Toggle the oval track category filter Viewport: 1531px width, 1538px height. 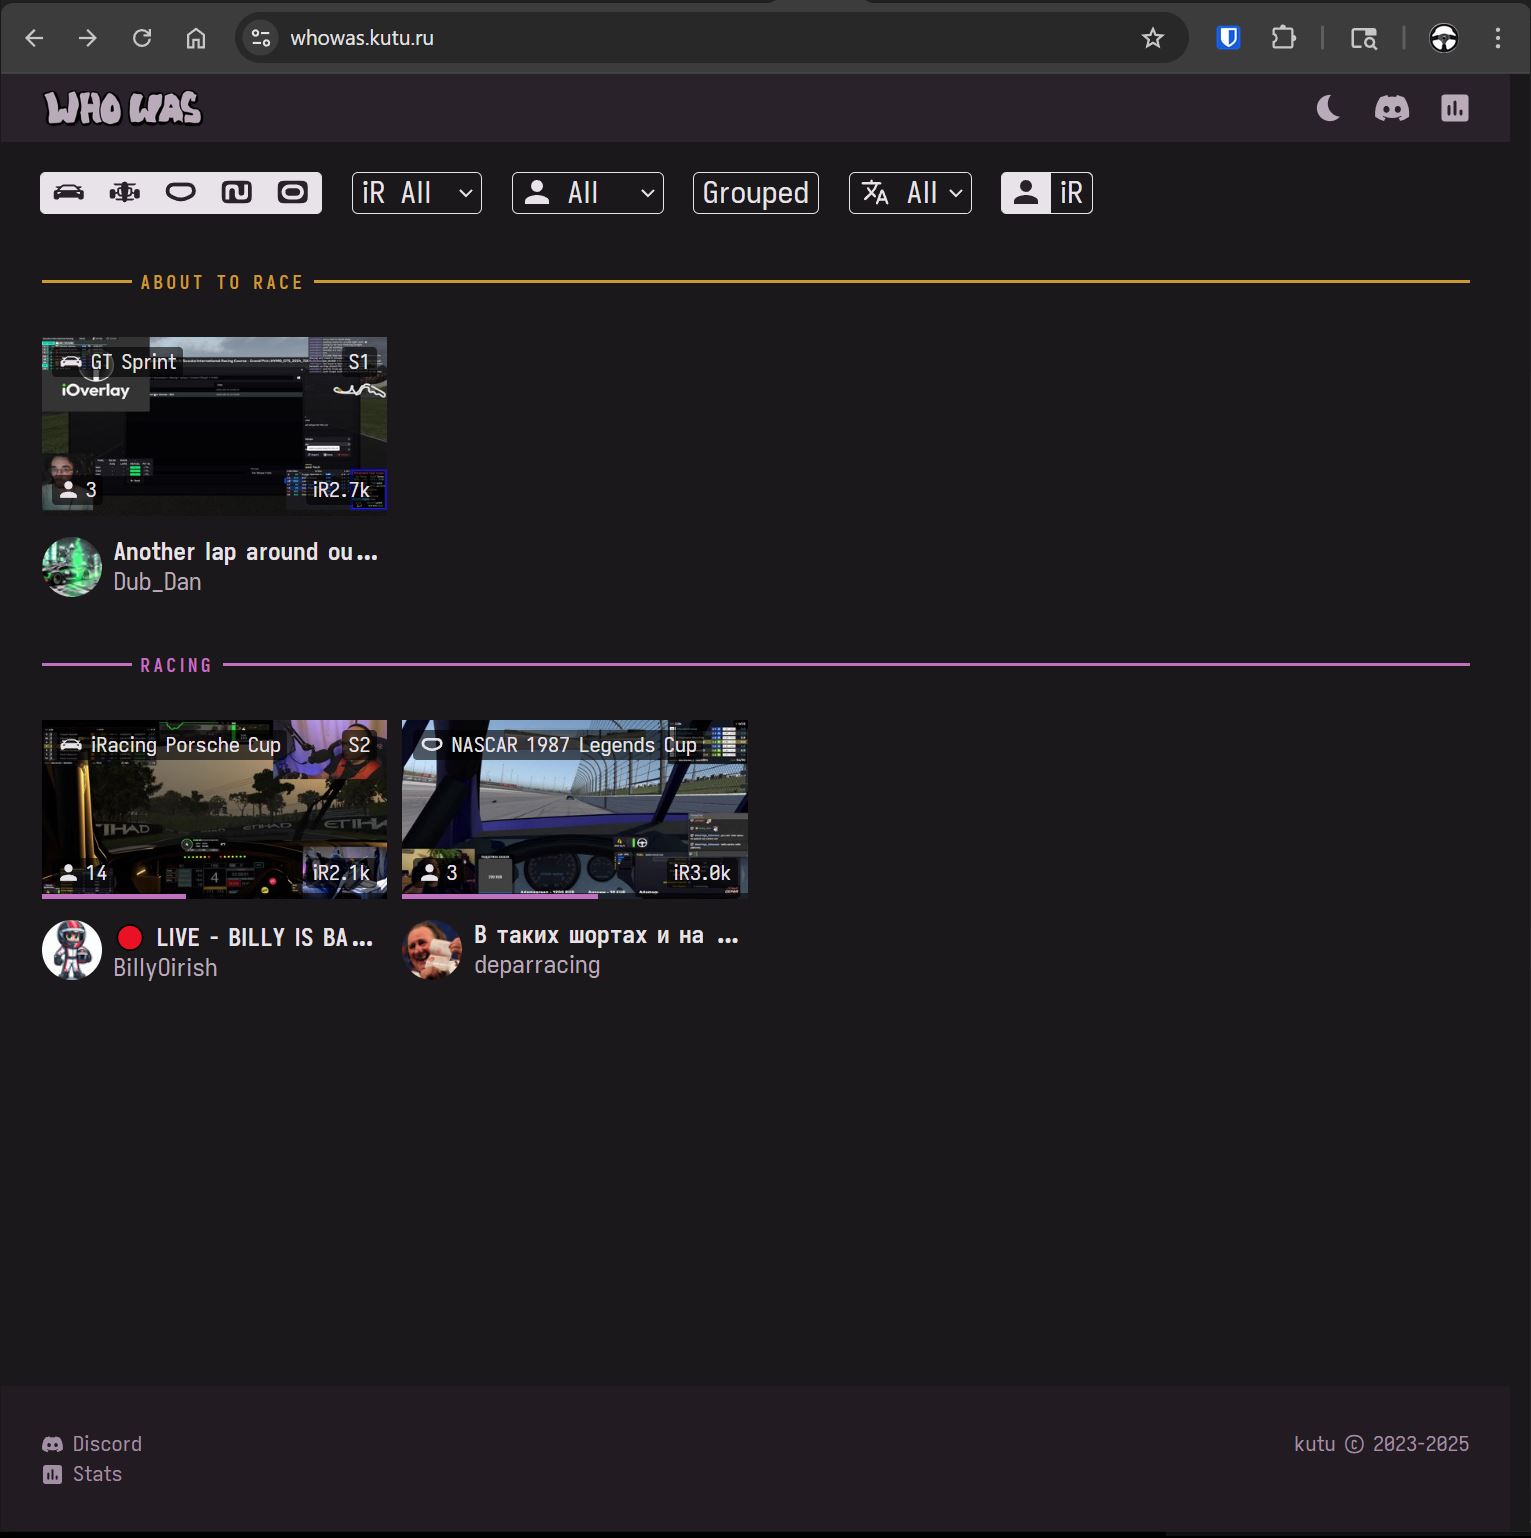pos(181,193)
